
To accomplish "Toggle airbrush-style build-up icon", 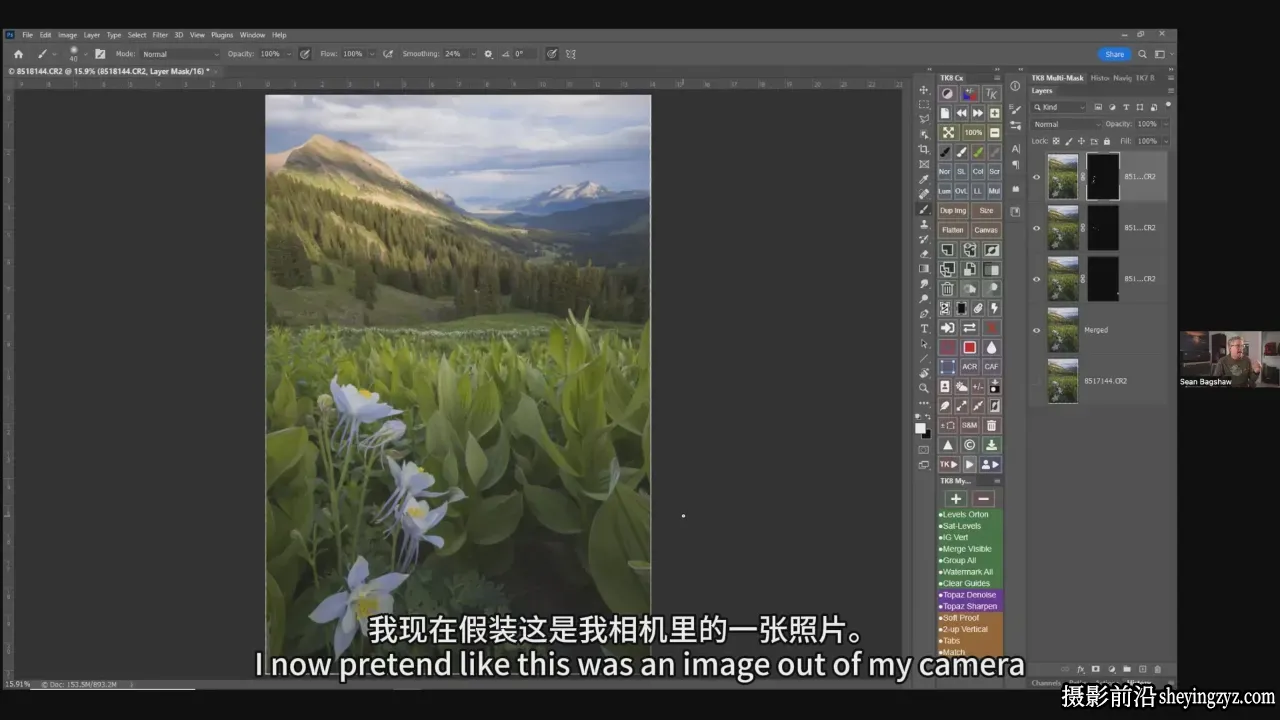I will pos(387,54).
